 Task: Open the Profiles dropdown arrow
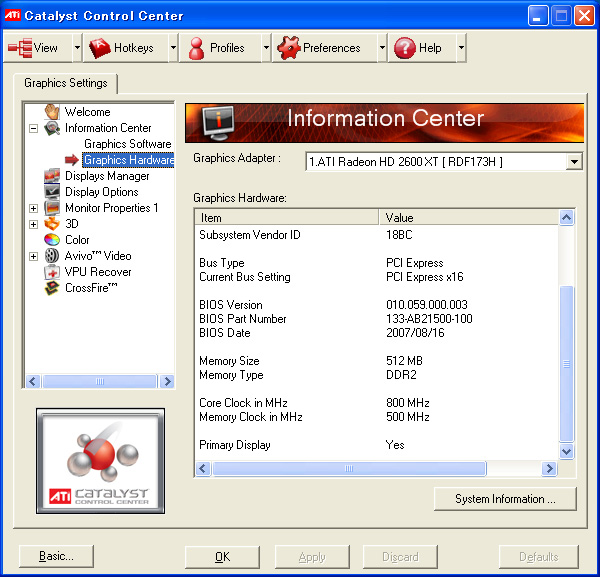click(265, 48)
